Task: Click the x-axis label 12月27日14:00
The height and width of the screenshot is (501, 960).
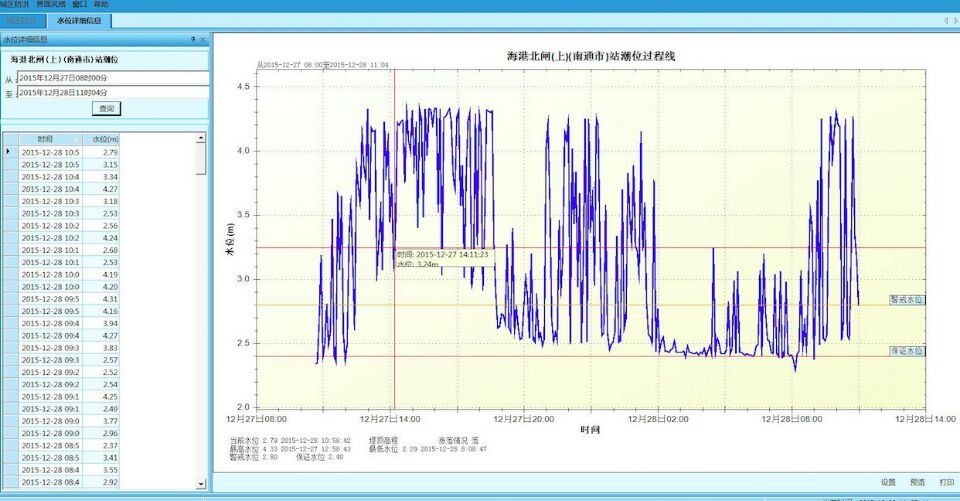Action: pyautogui.click(x=390, y=420)
